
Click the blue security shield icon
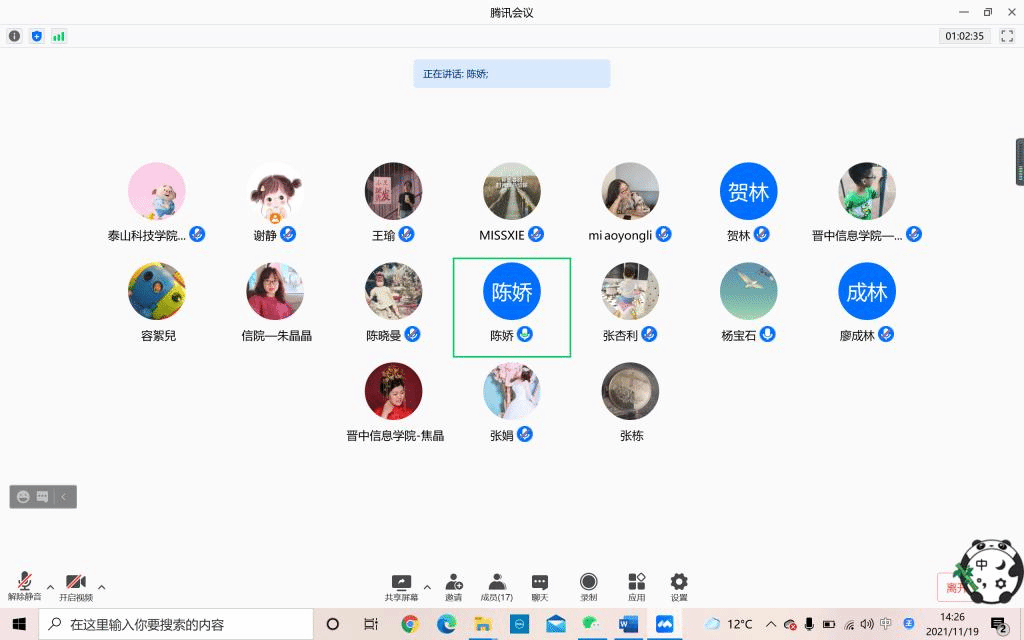point(37,36)
